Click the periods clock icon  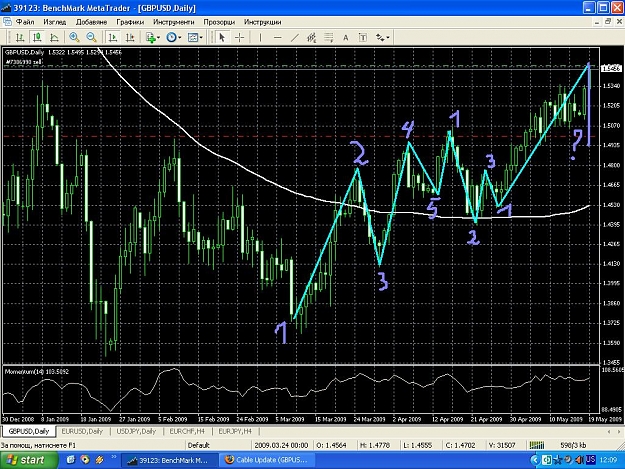(171, 38)
